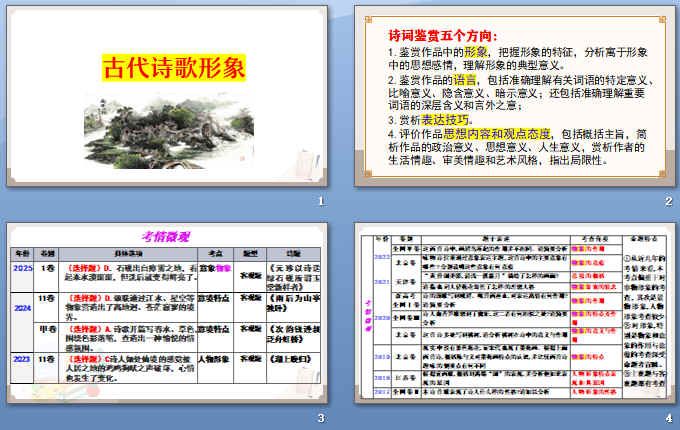This screenshot has width=680, height=430.
Task: Click the 2023 year cell in slide 3 table
Action: (21, 360)
